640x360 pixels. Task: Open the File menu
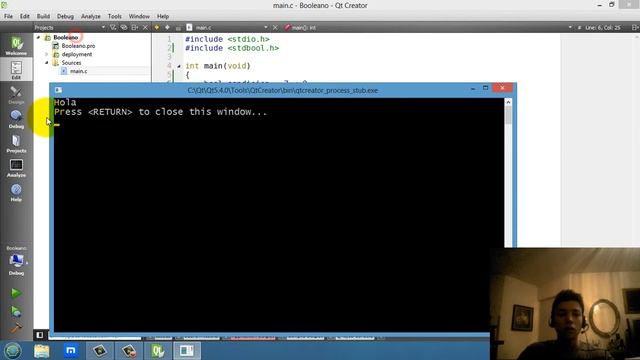(x=9, y=16)
